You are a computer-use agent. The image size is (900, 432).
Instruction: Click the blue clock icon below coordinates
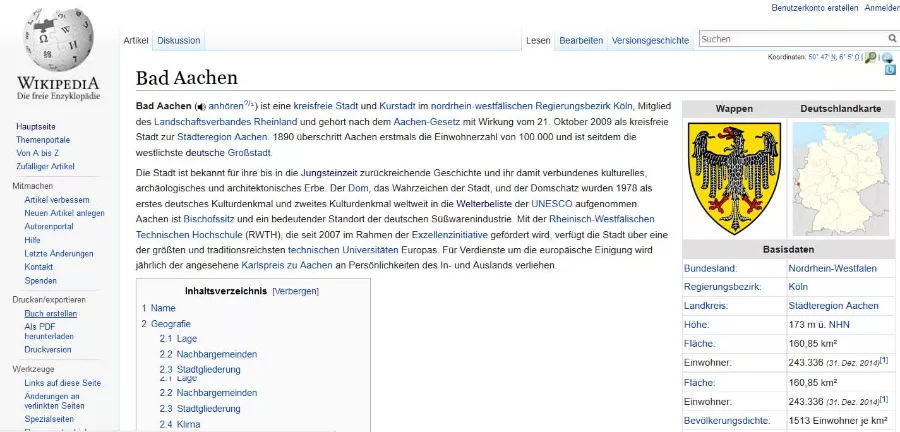coord(889,71)
